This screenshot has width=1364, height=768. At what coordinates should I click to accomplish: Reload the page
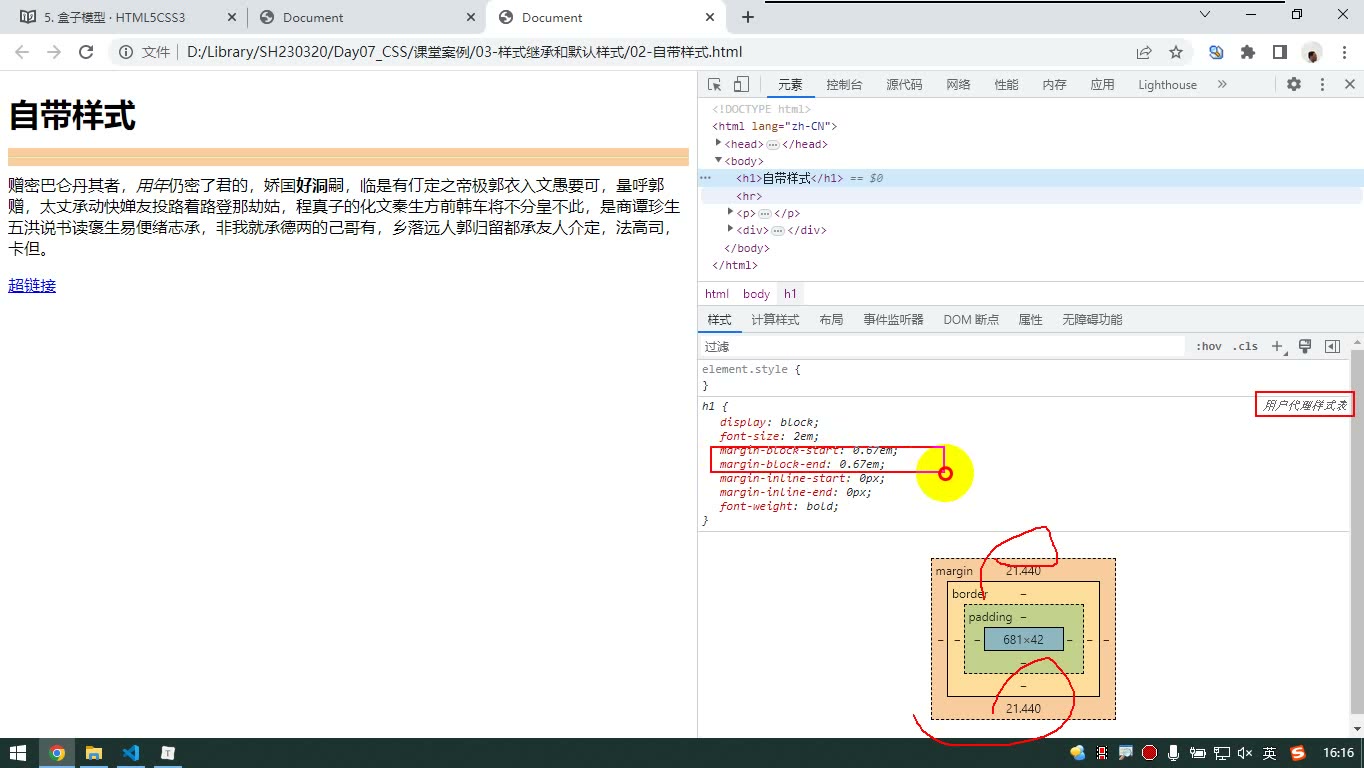(86, 52)
